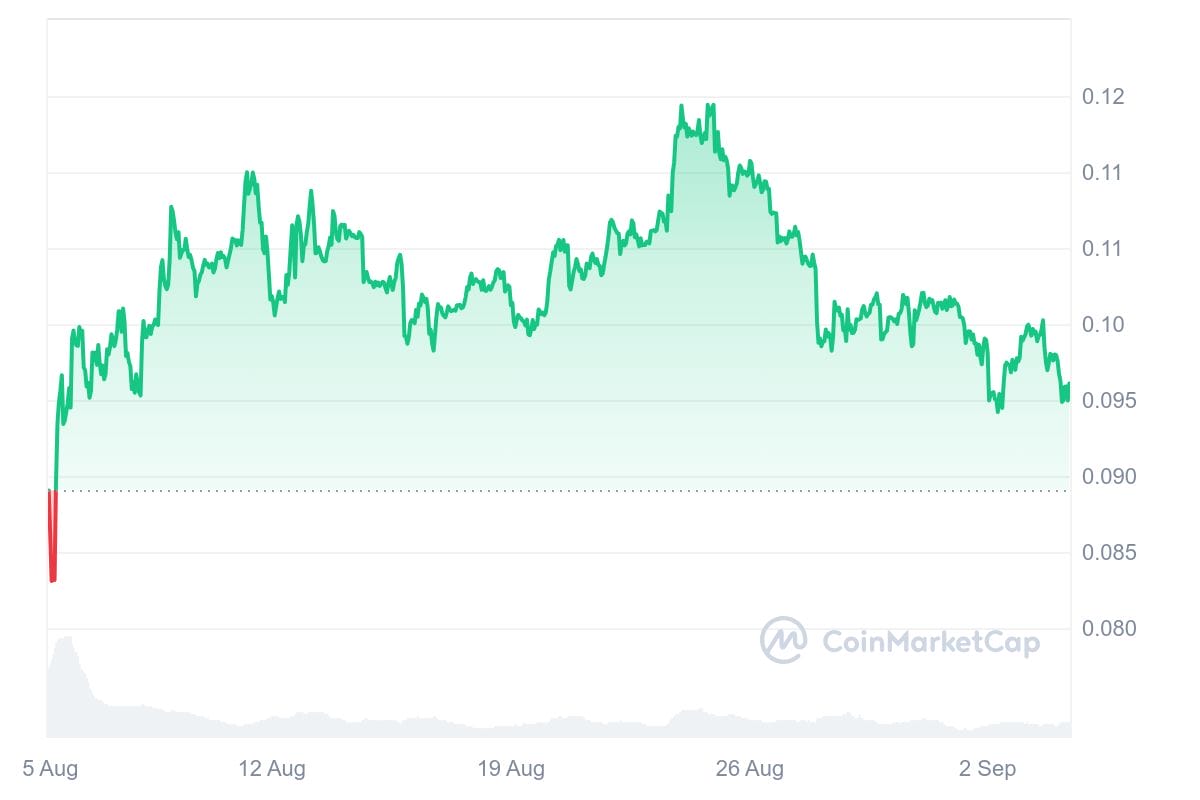Click the 0.080 price axis label
The image size is (1200, 800).
coord(1108,629)
